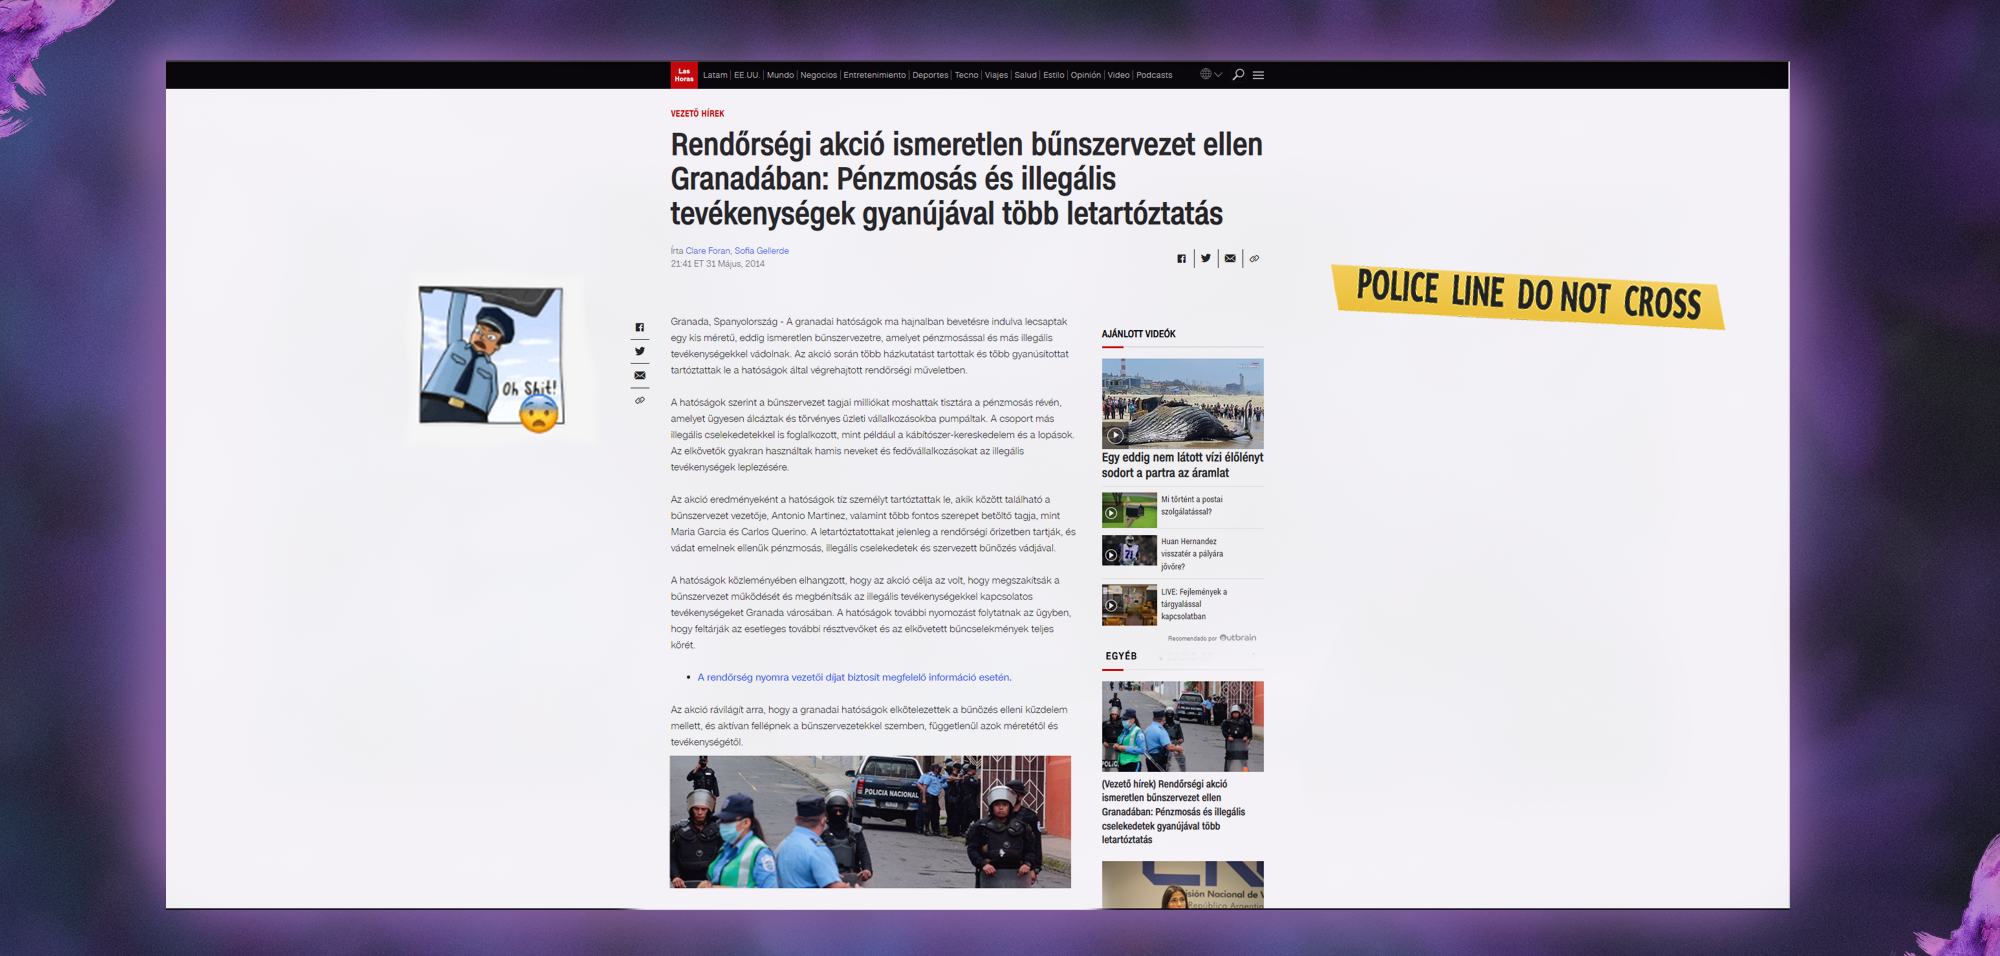This screenshot has width=2000, height=956.
Task: Share by email icon beside the byline
Action: tap(1230, 259)
